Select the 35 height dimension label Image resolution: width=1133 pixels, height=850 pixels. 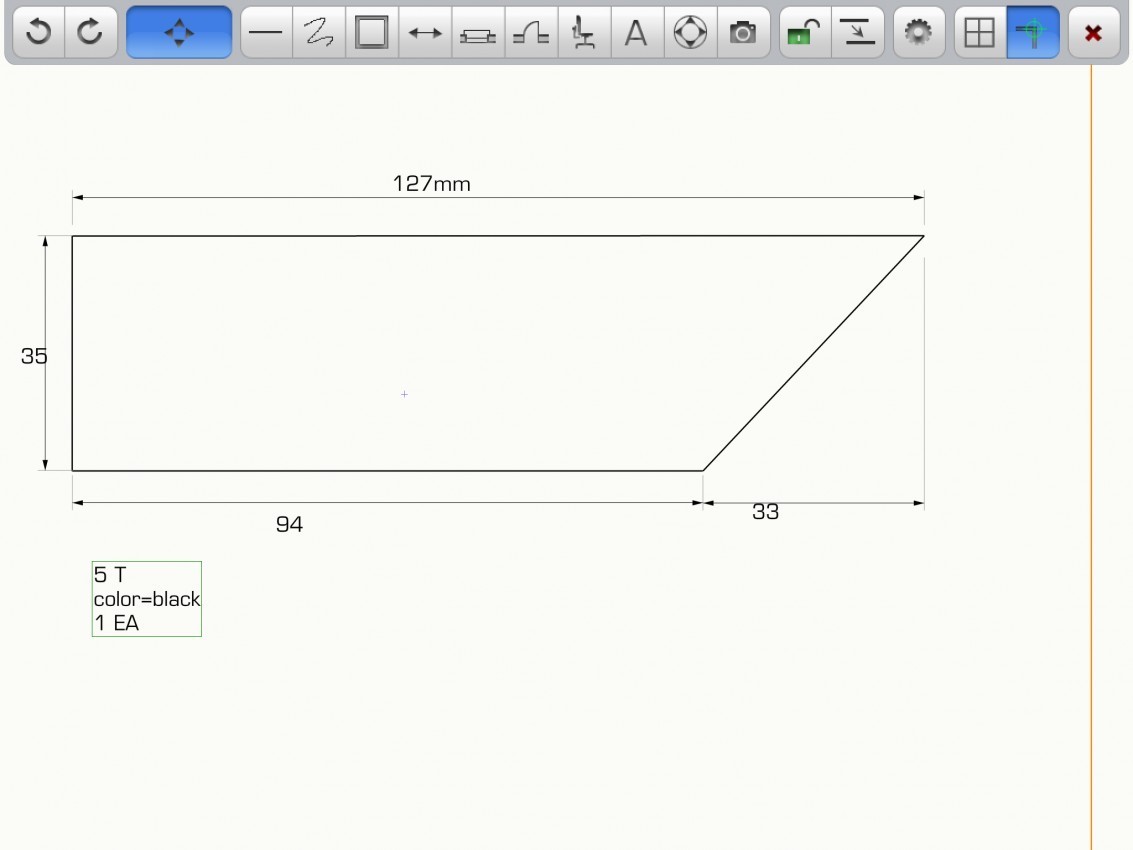34,356
